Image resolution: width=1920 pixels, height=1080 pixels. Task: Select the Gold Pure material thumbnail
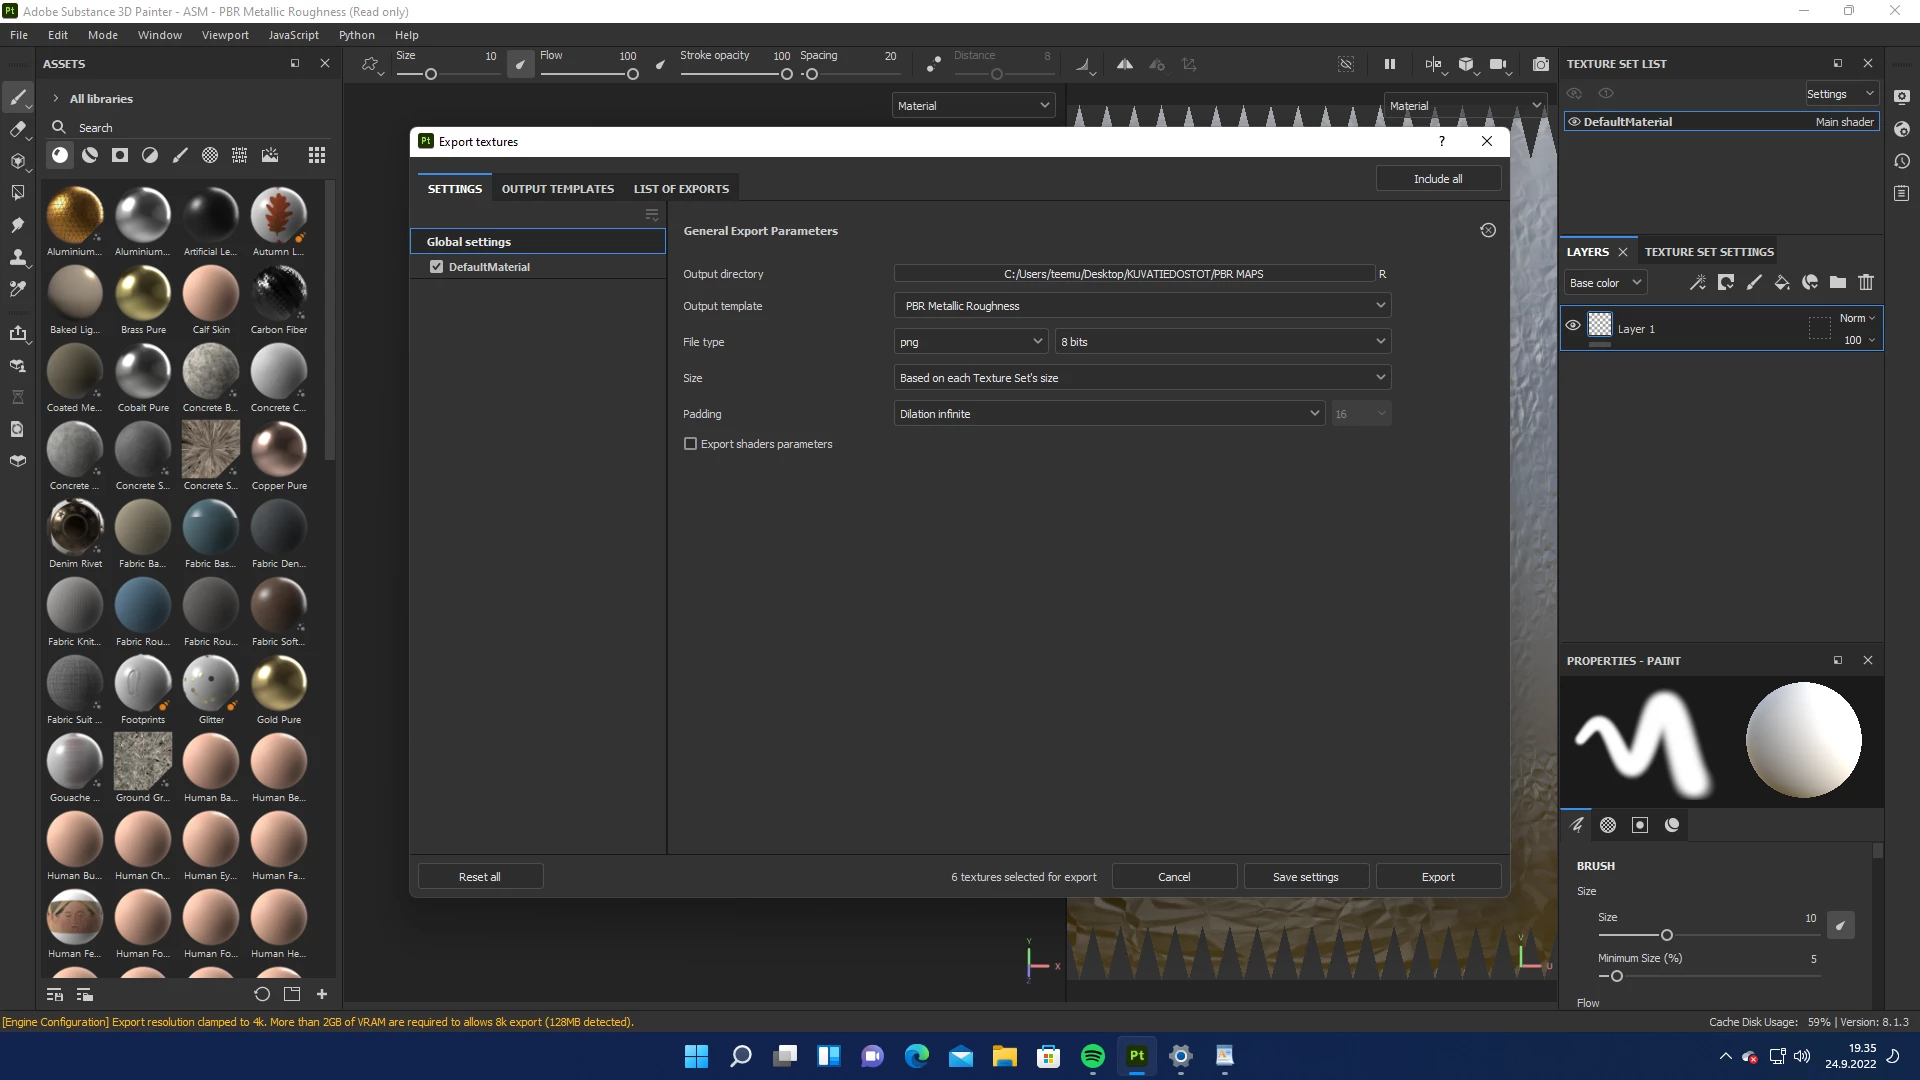click(x=278, y=684)
